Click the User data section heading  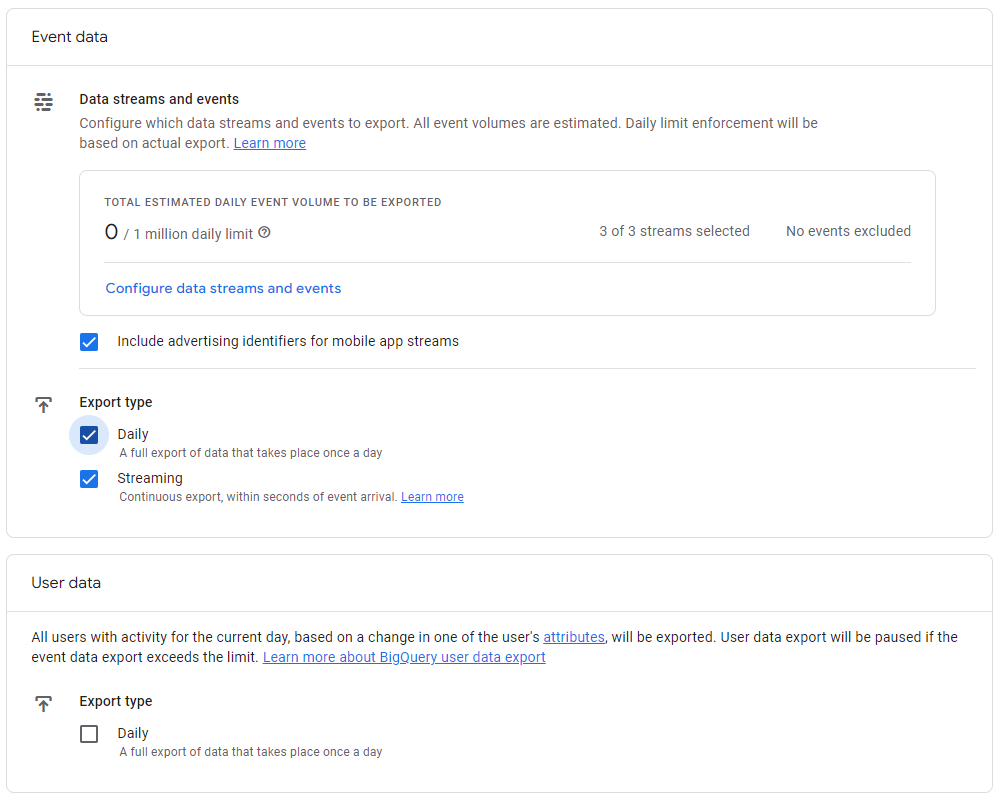point(66,583)
